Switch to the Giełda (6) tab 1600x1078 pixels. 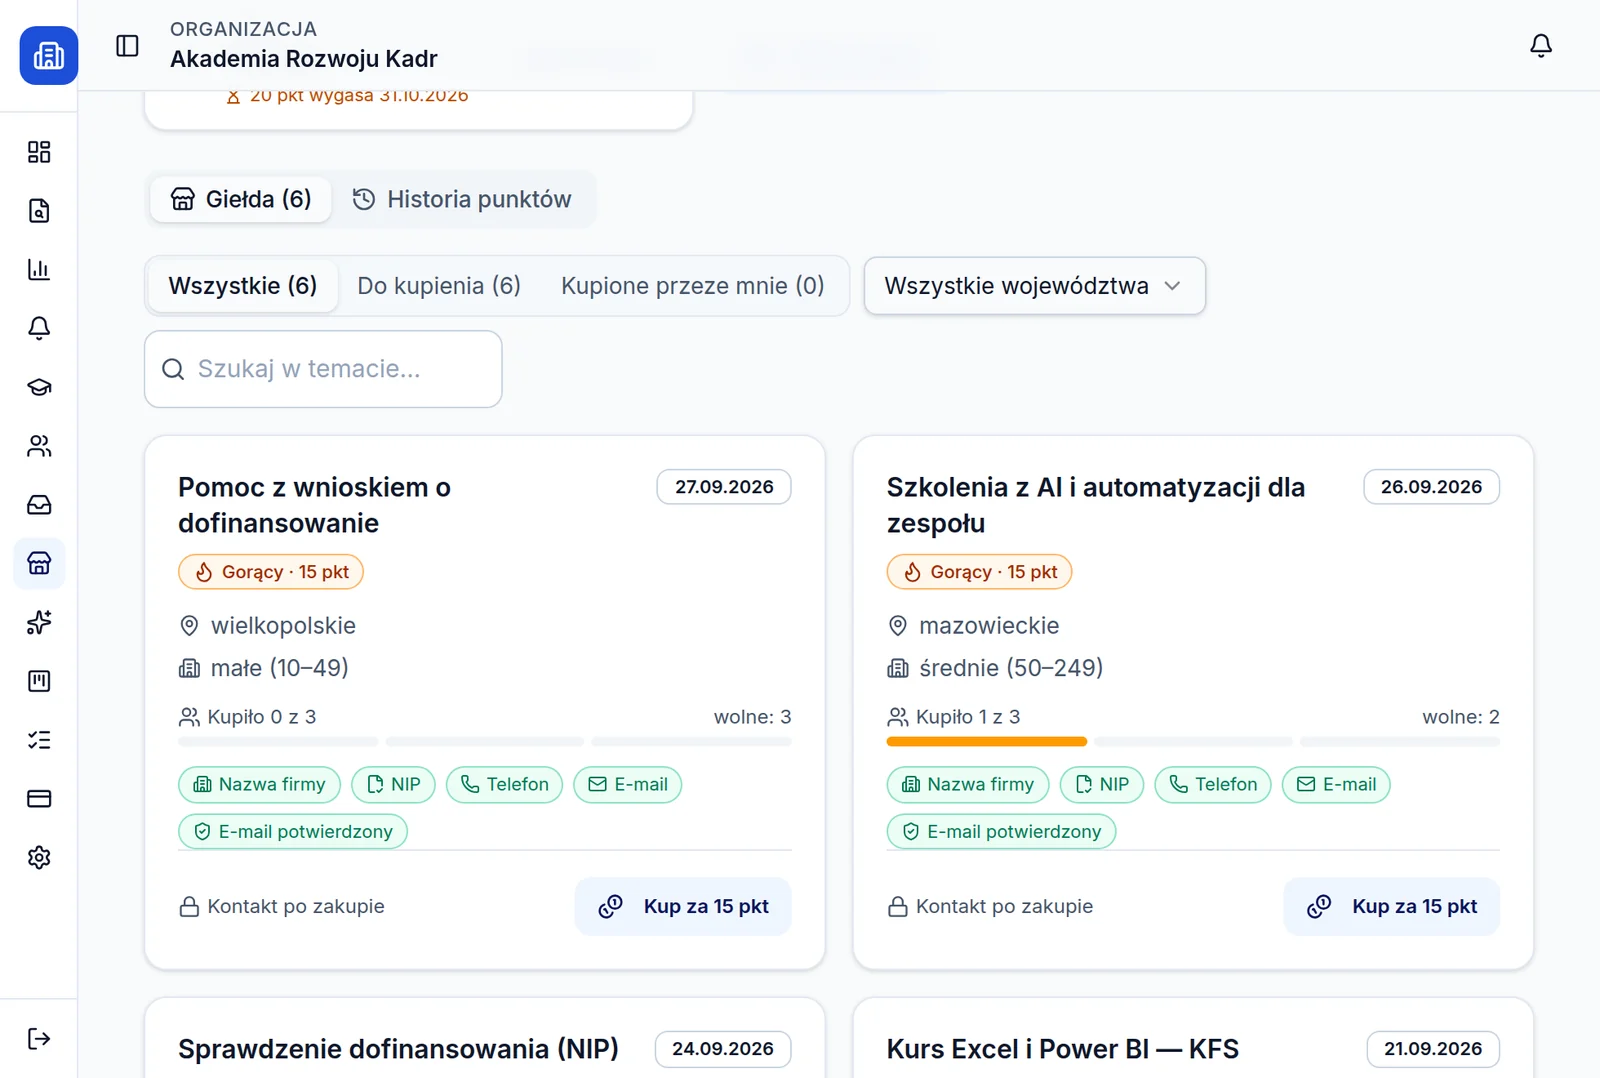(241, 199)
